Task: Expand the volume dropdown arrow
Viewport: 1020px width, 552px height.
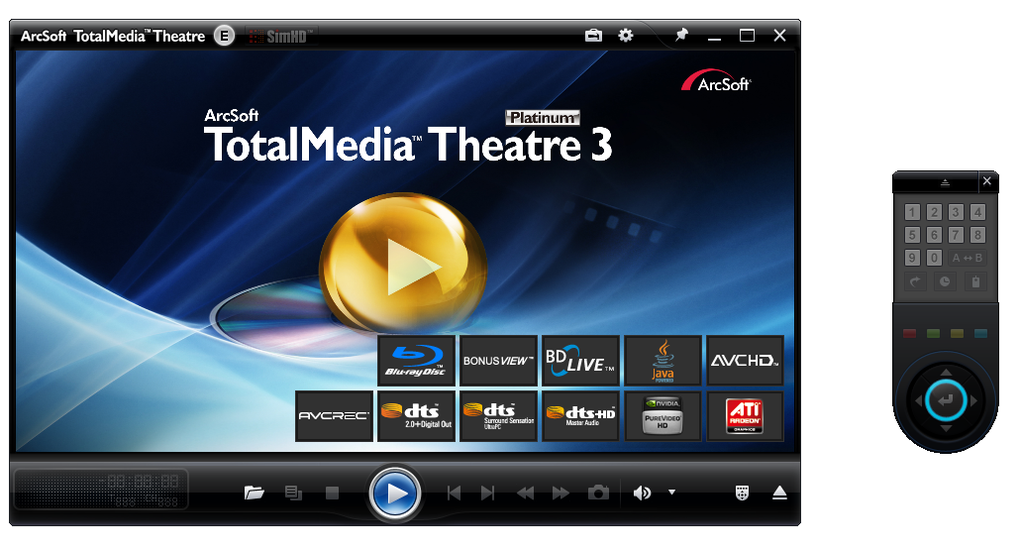Action: [672, 492]
